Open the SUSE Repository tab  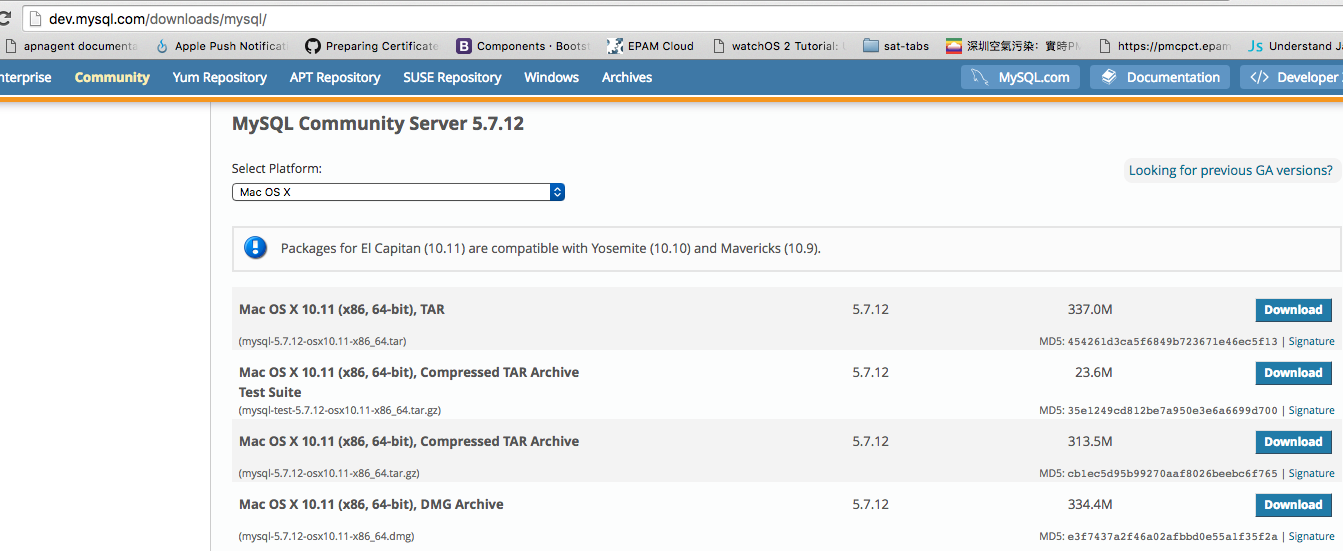[452, 77]
